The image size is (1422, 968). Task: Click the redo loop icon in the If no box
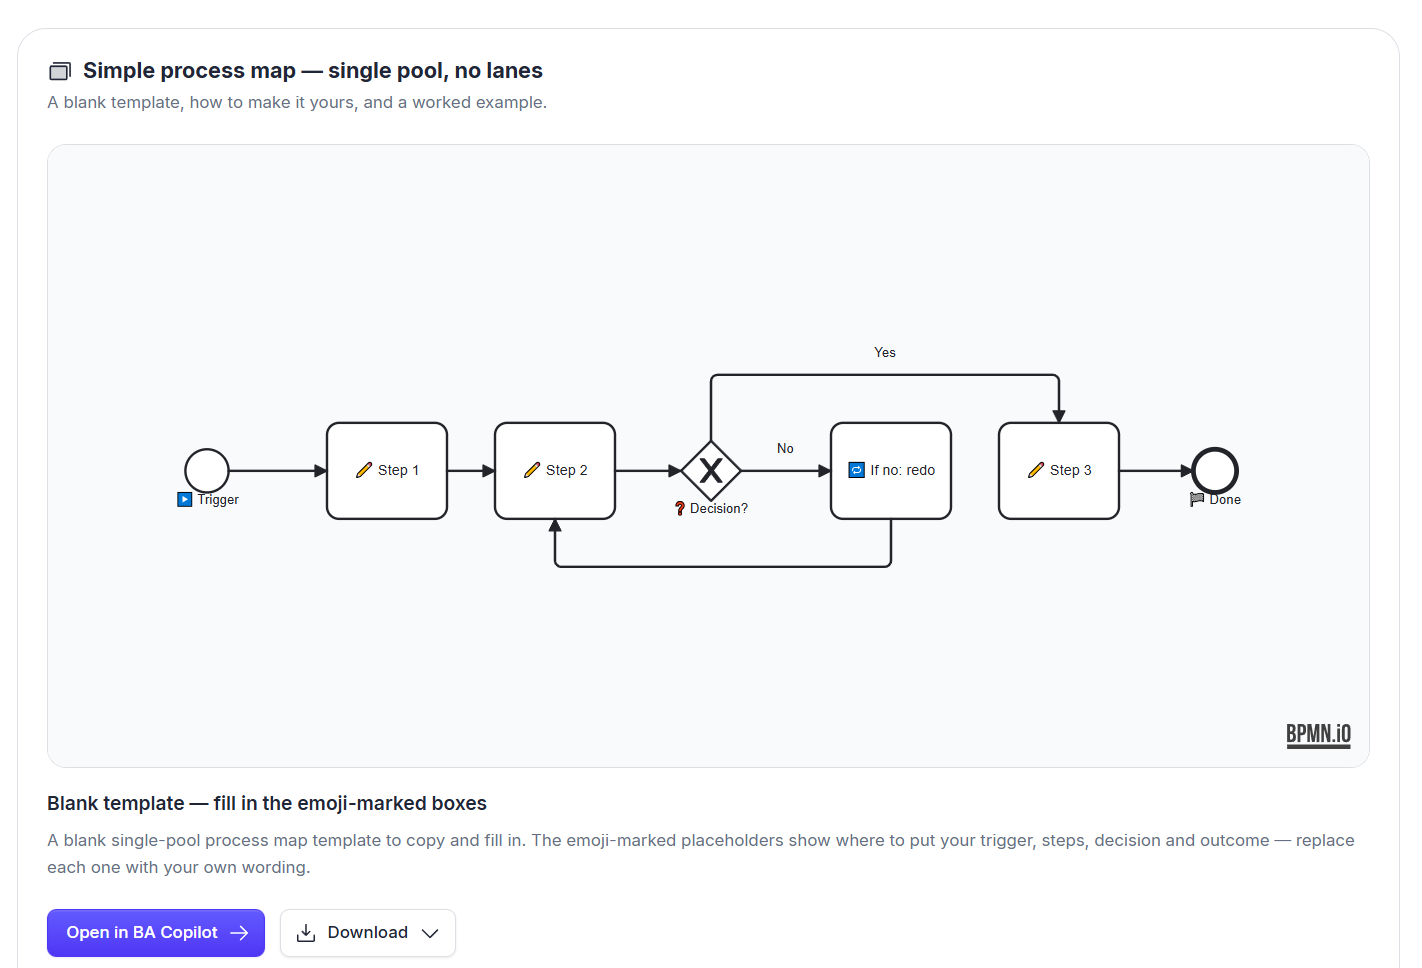tap(857, 470)
